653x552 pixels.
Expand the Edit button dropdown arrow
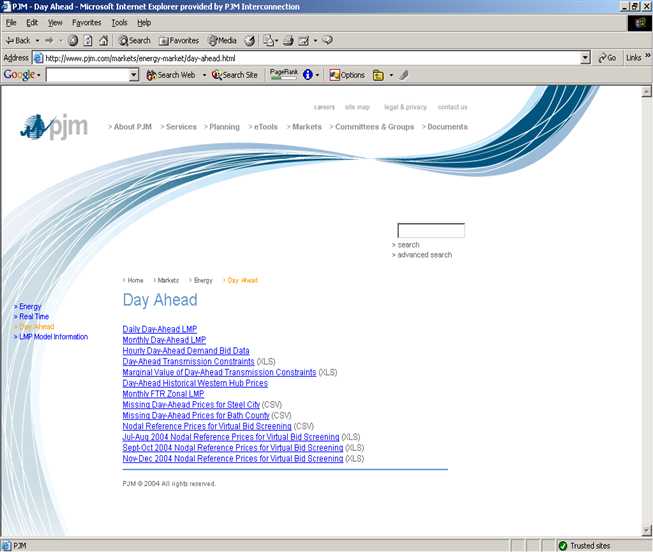(x=315, y=40)
